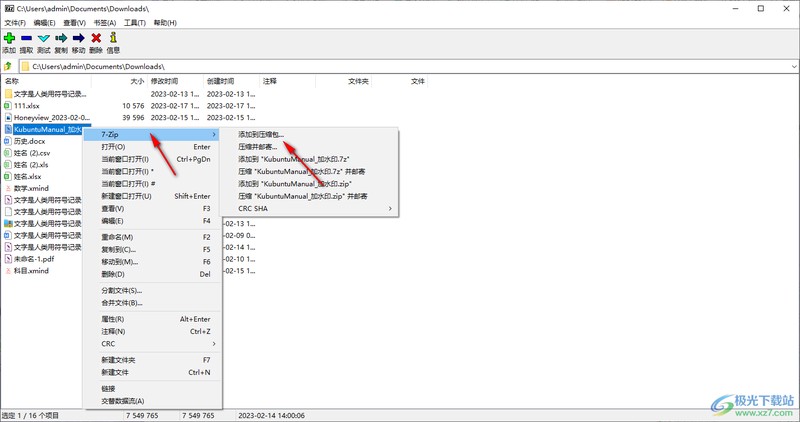This screenshot has width=800, height=422.
Task: Click the red X 删除 toolbar icon
Action: pos(96,38)
